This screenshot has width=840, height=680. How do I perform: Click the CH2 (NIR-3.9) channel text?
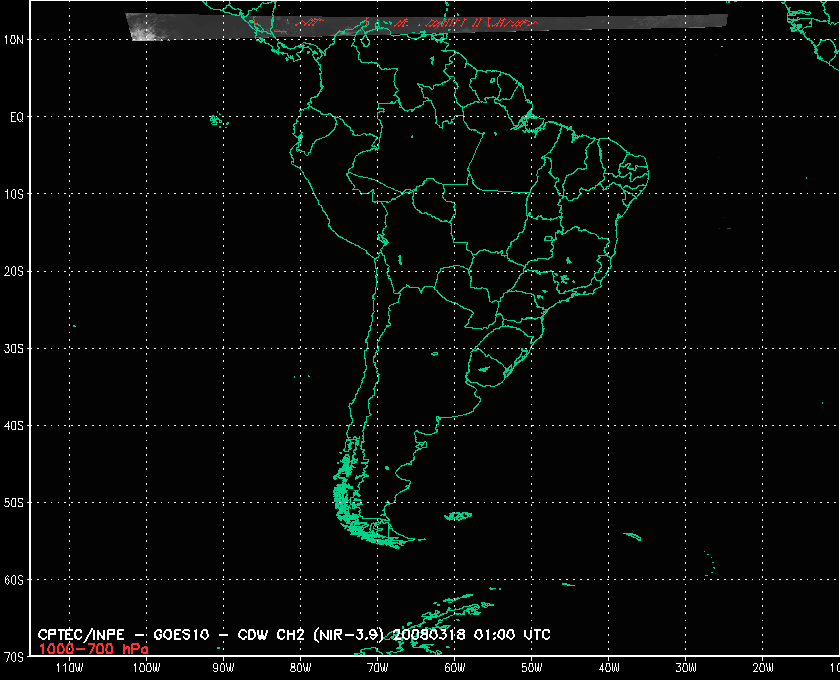click(331, 635)
